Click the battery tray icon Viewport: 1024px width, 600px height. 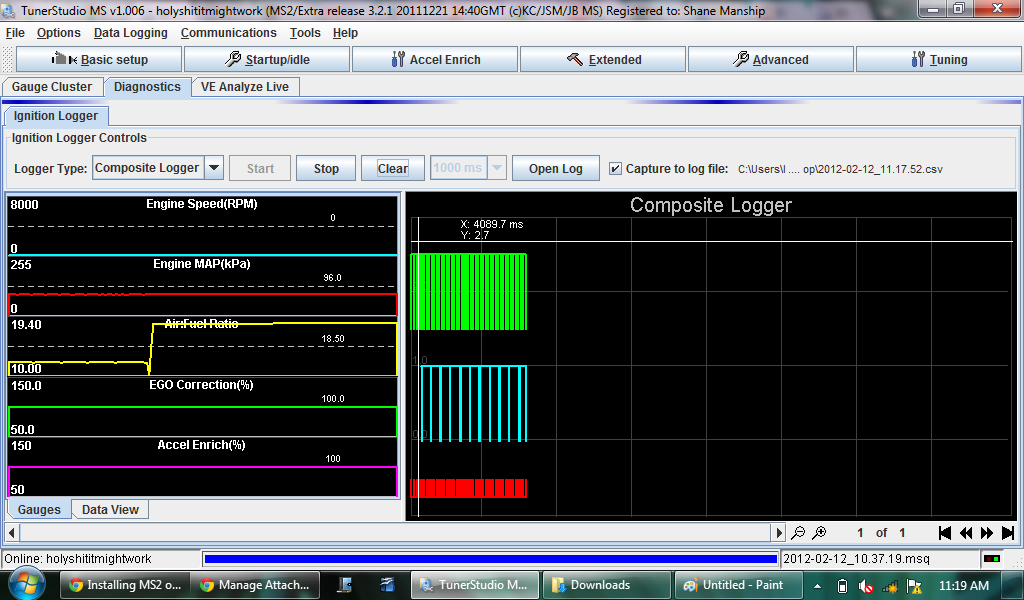[842, 586]
